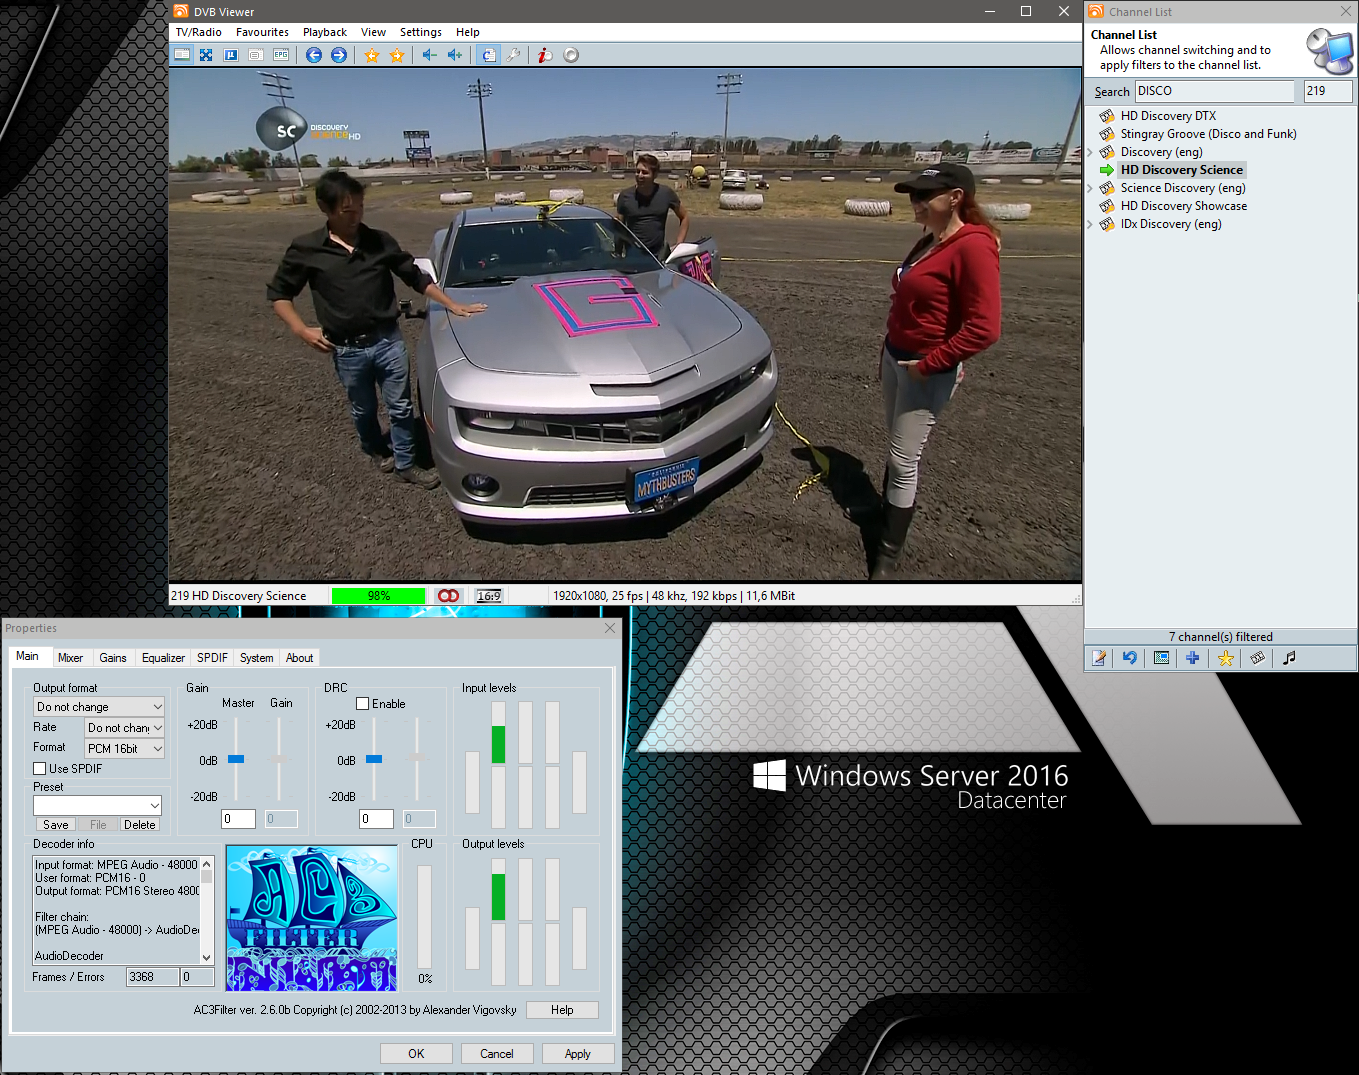Click the EPG toolbar icon
The height and width of the screenshot is (1075, 1359).
coord(281,55)
